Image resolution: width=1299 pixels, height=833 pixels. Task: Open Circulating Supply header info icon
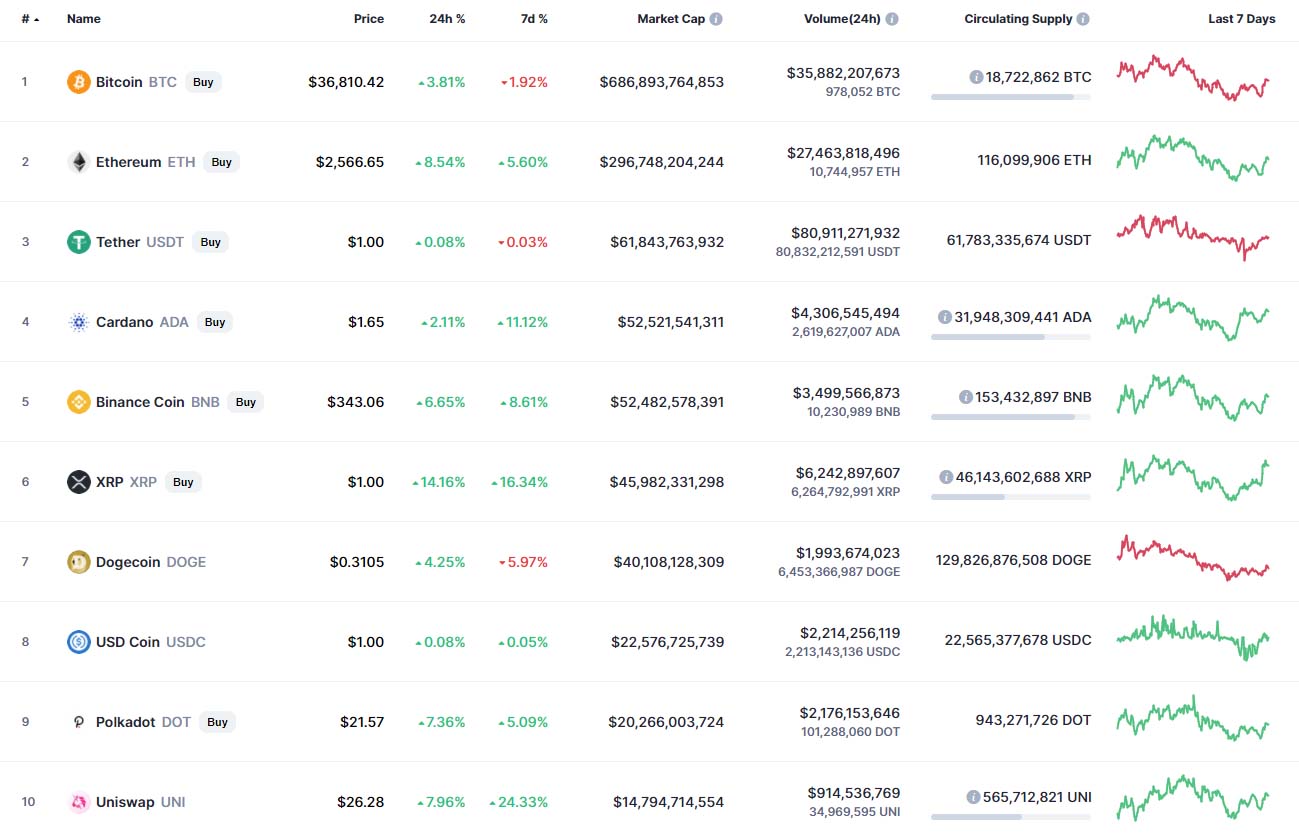coord(1083,19)
